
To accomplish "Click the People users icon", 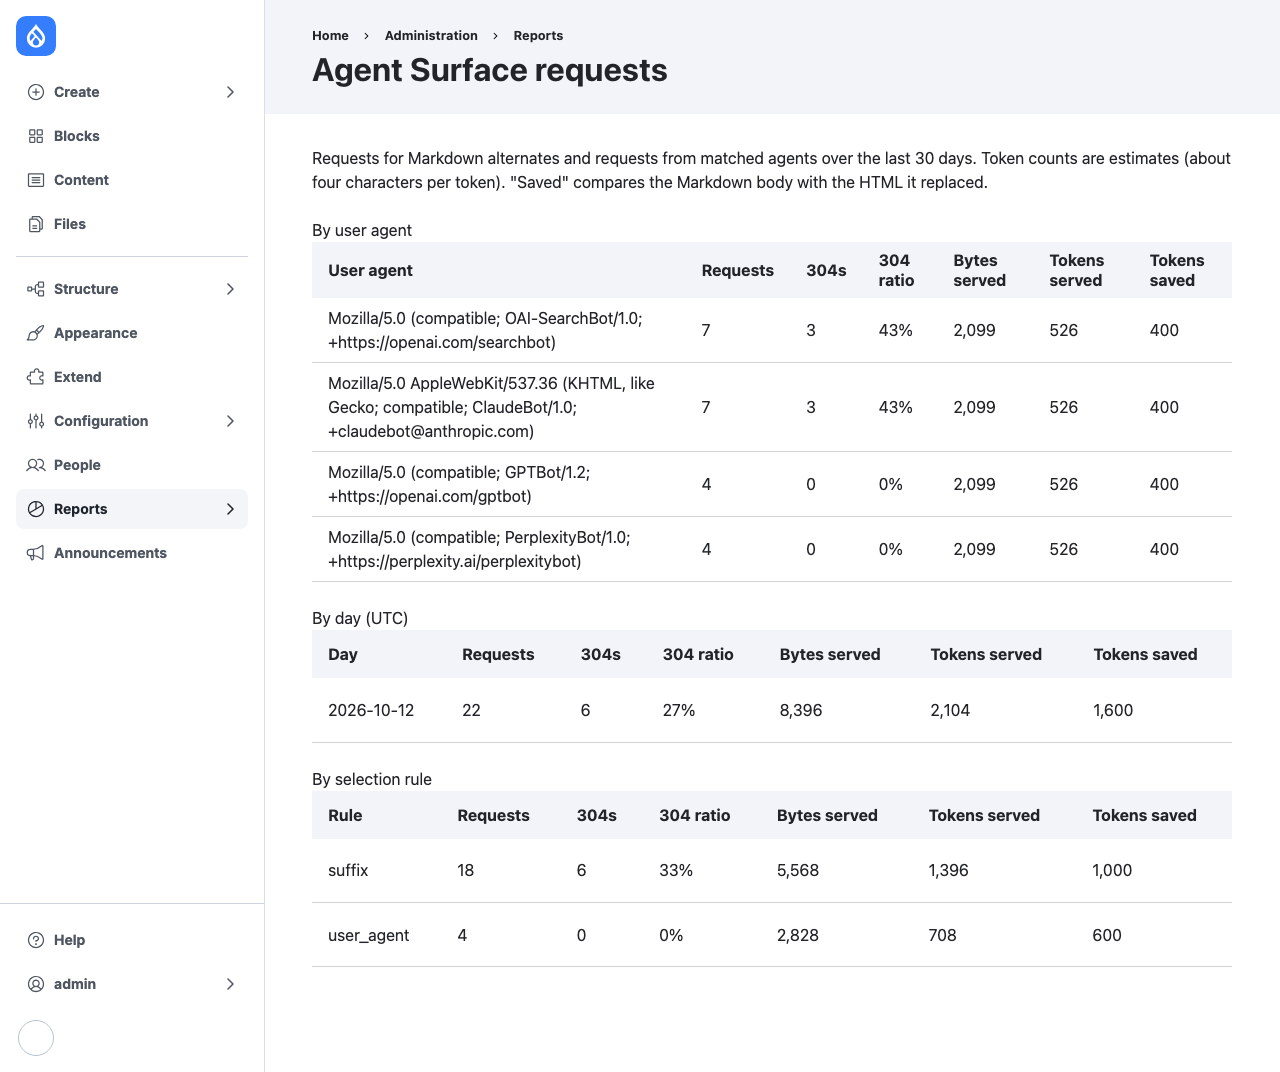I will pyautogui.click(x=36, y=465).
